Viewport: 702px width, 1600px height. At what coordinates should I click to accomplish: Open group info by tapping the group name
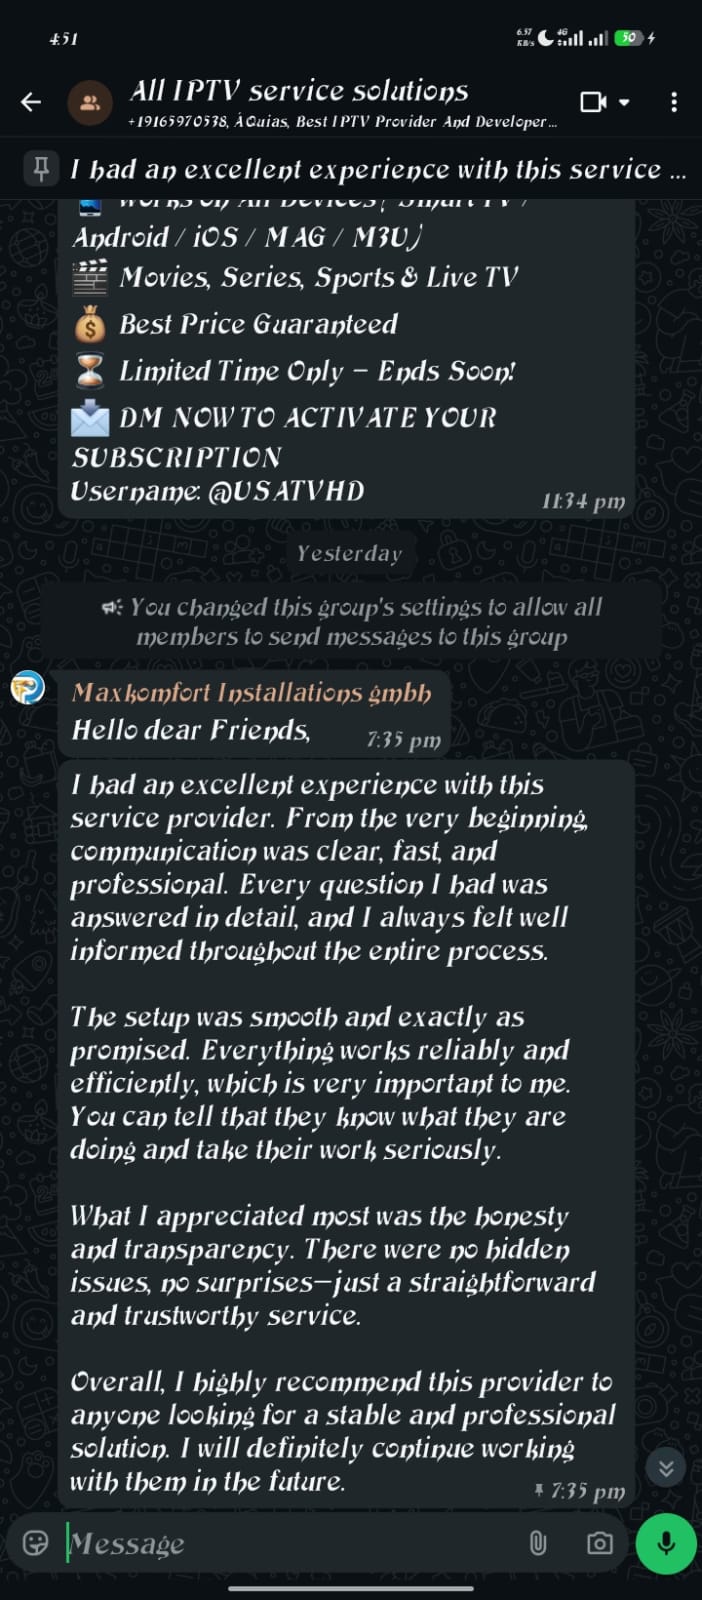[297, 90]
